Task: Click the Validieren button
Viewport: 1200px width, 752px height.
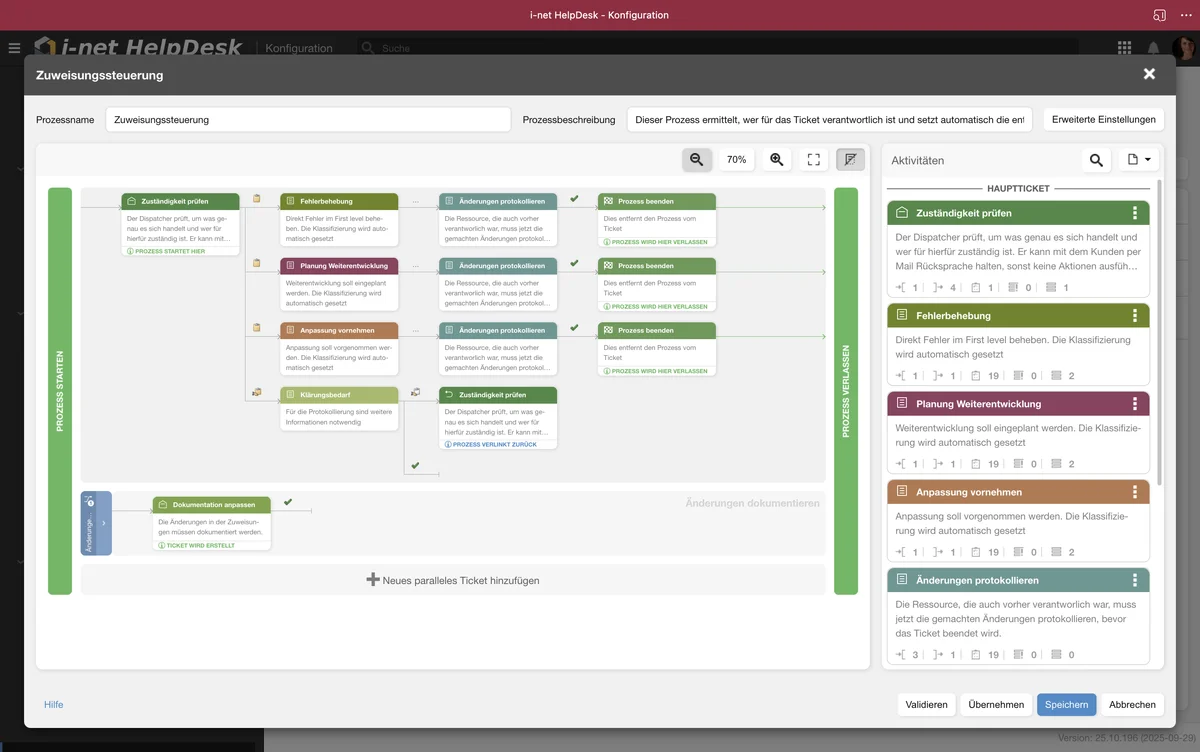Action: [926, 705]
